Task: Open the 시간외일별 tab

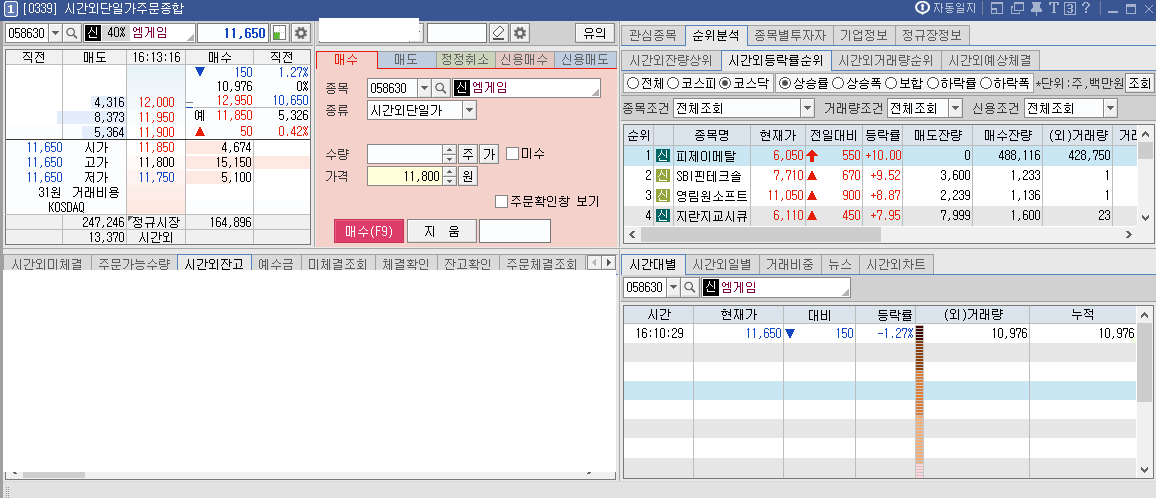Action: point(722,264)
